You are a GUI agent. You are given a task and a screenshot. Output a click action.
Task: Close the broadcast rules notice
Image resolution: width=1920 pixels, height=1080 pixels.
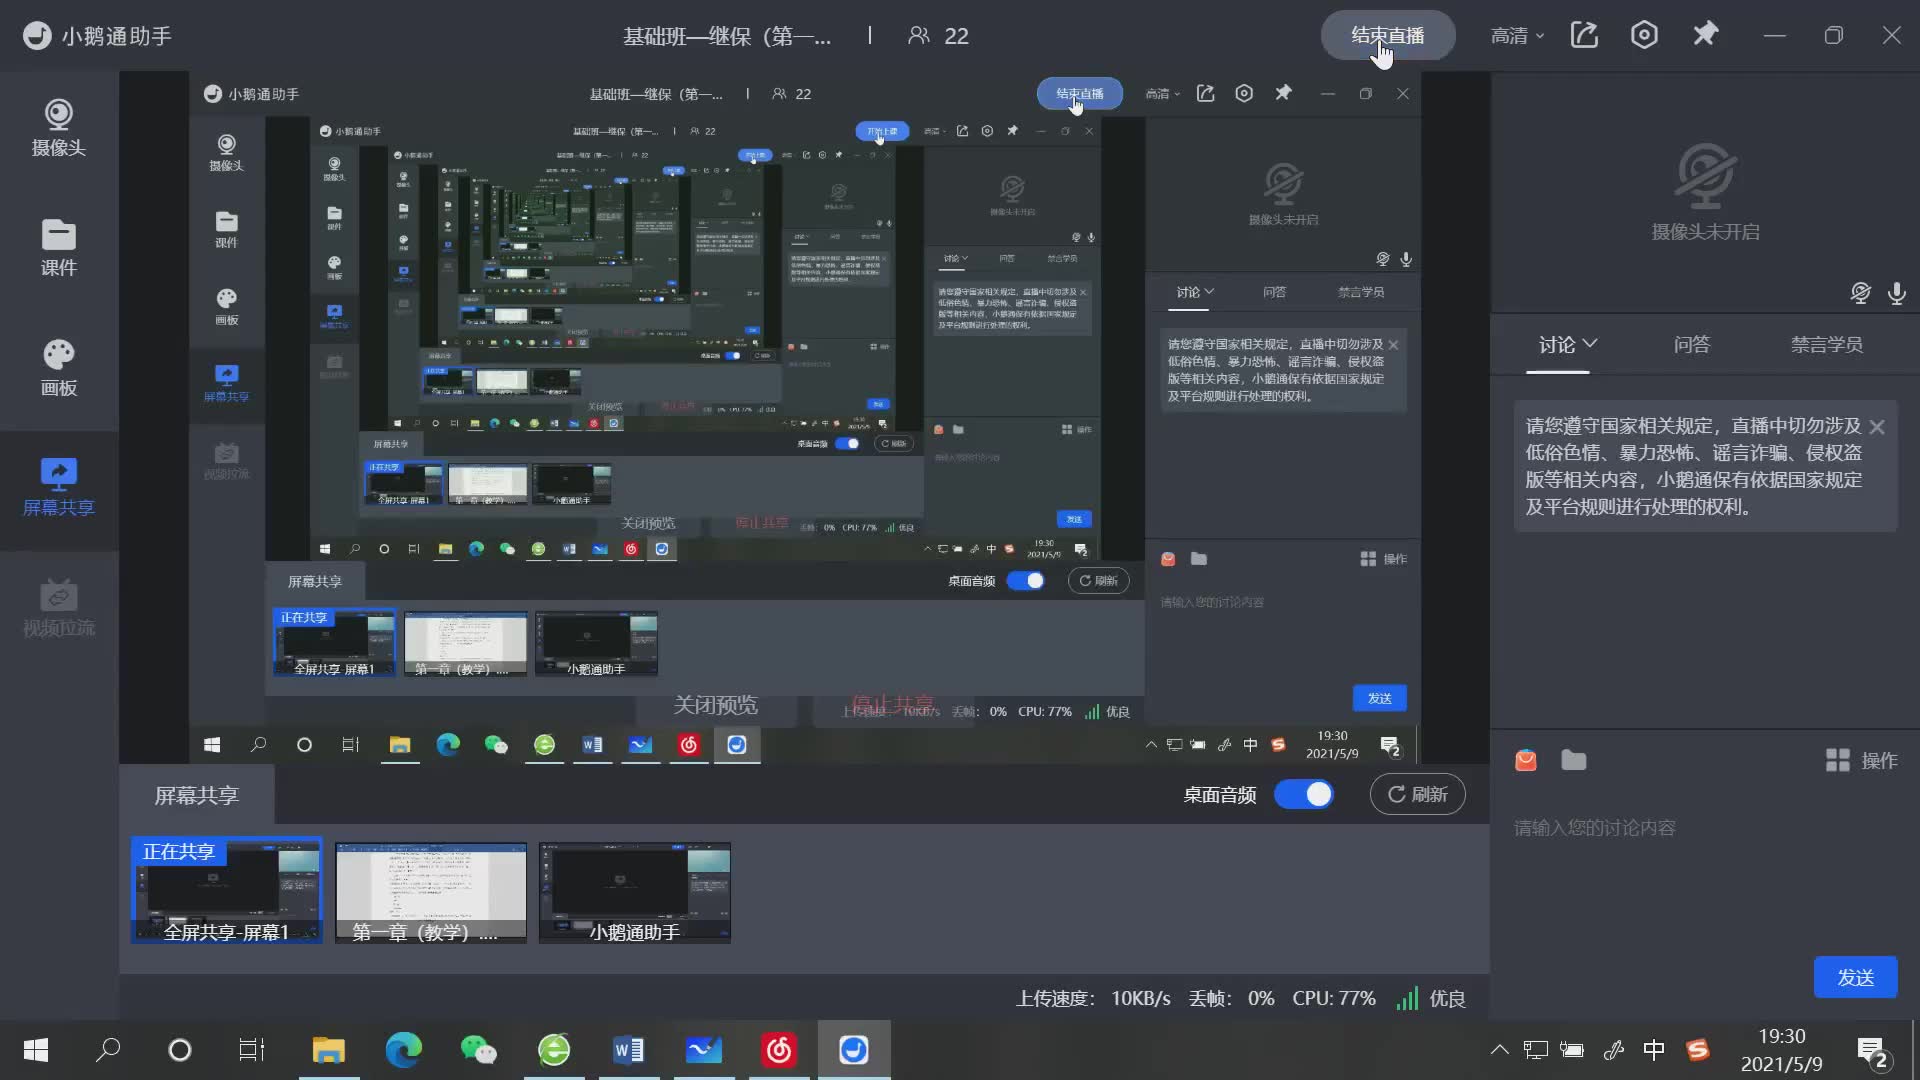1877,427
